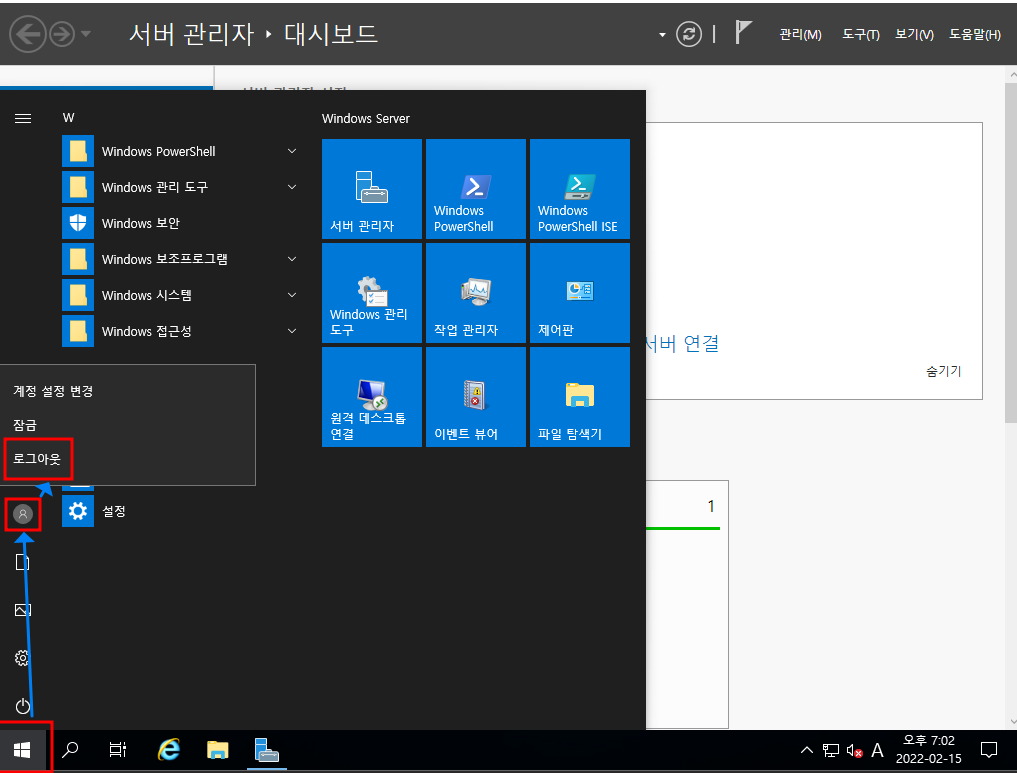Open the 도움말(H) menu
The width and height of the screenshot is (1017, 773).
[x=975, y=34]
